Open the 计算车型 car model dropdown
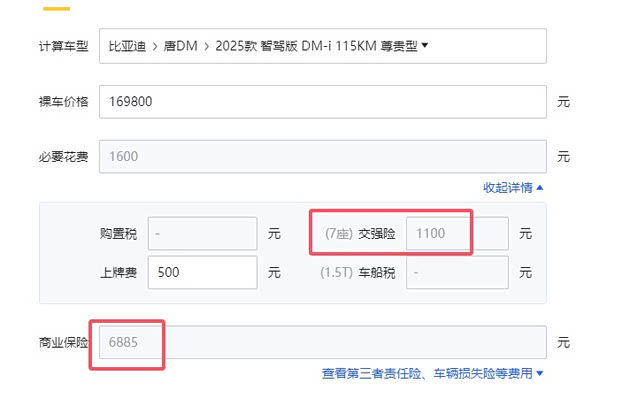The image size is (630, 406). (x=321, y=46)
